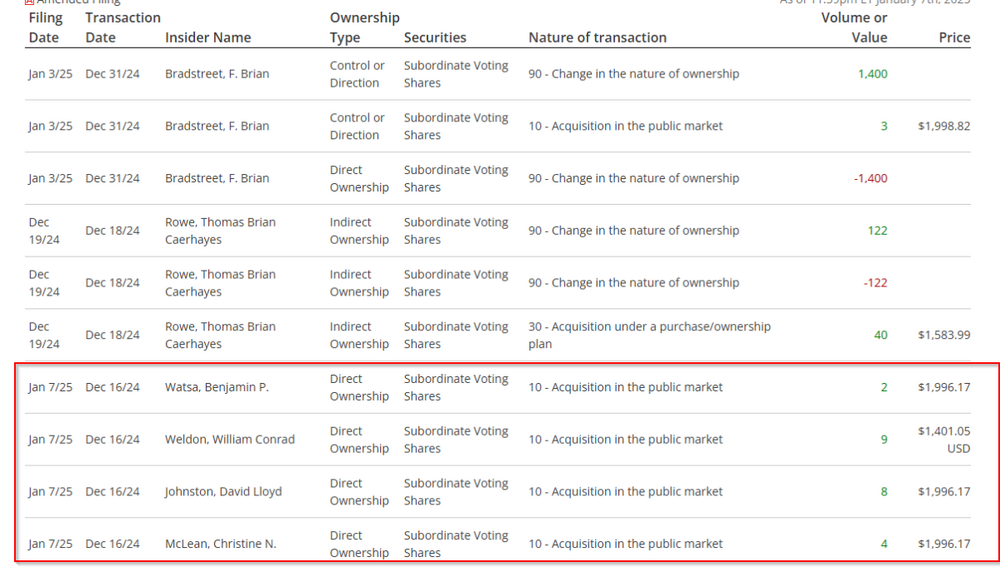Image resolution: width=1000 pixels, height=567 pixels.
Task: Click the Ownership Type column header
Action: 364,27
